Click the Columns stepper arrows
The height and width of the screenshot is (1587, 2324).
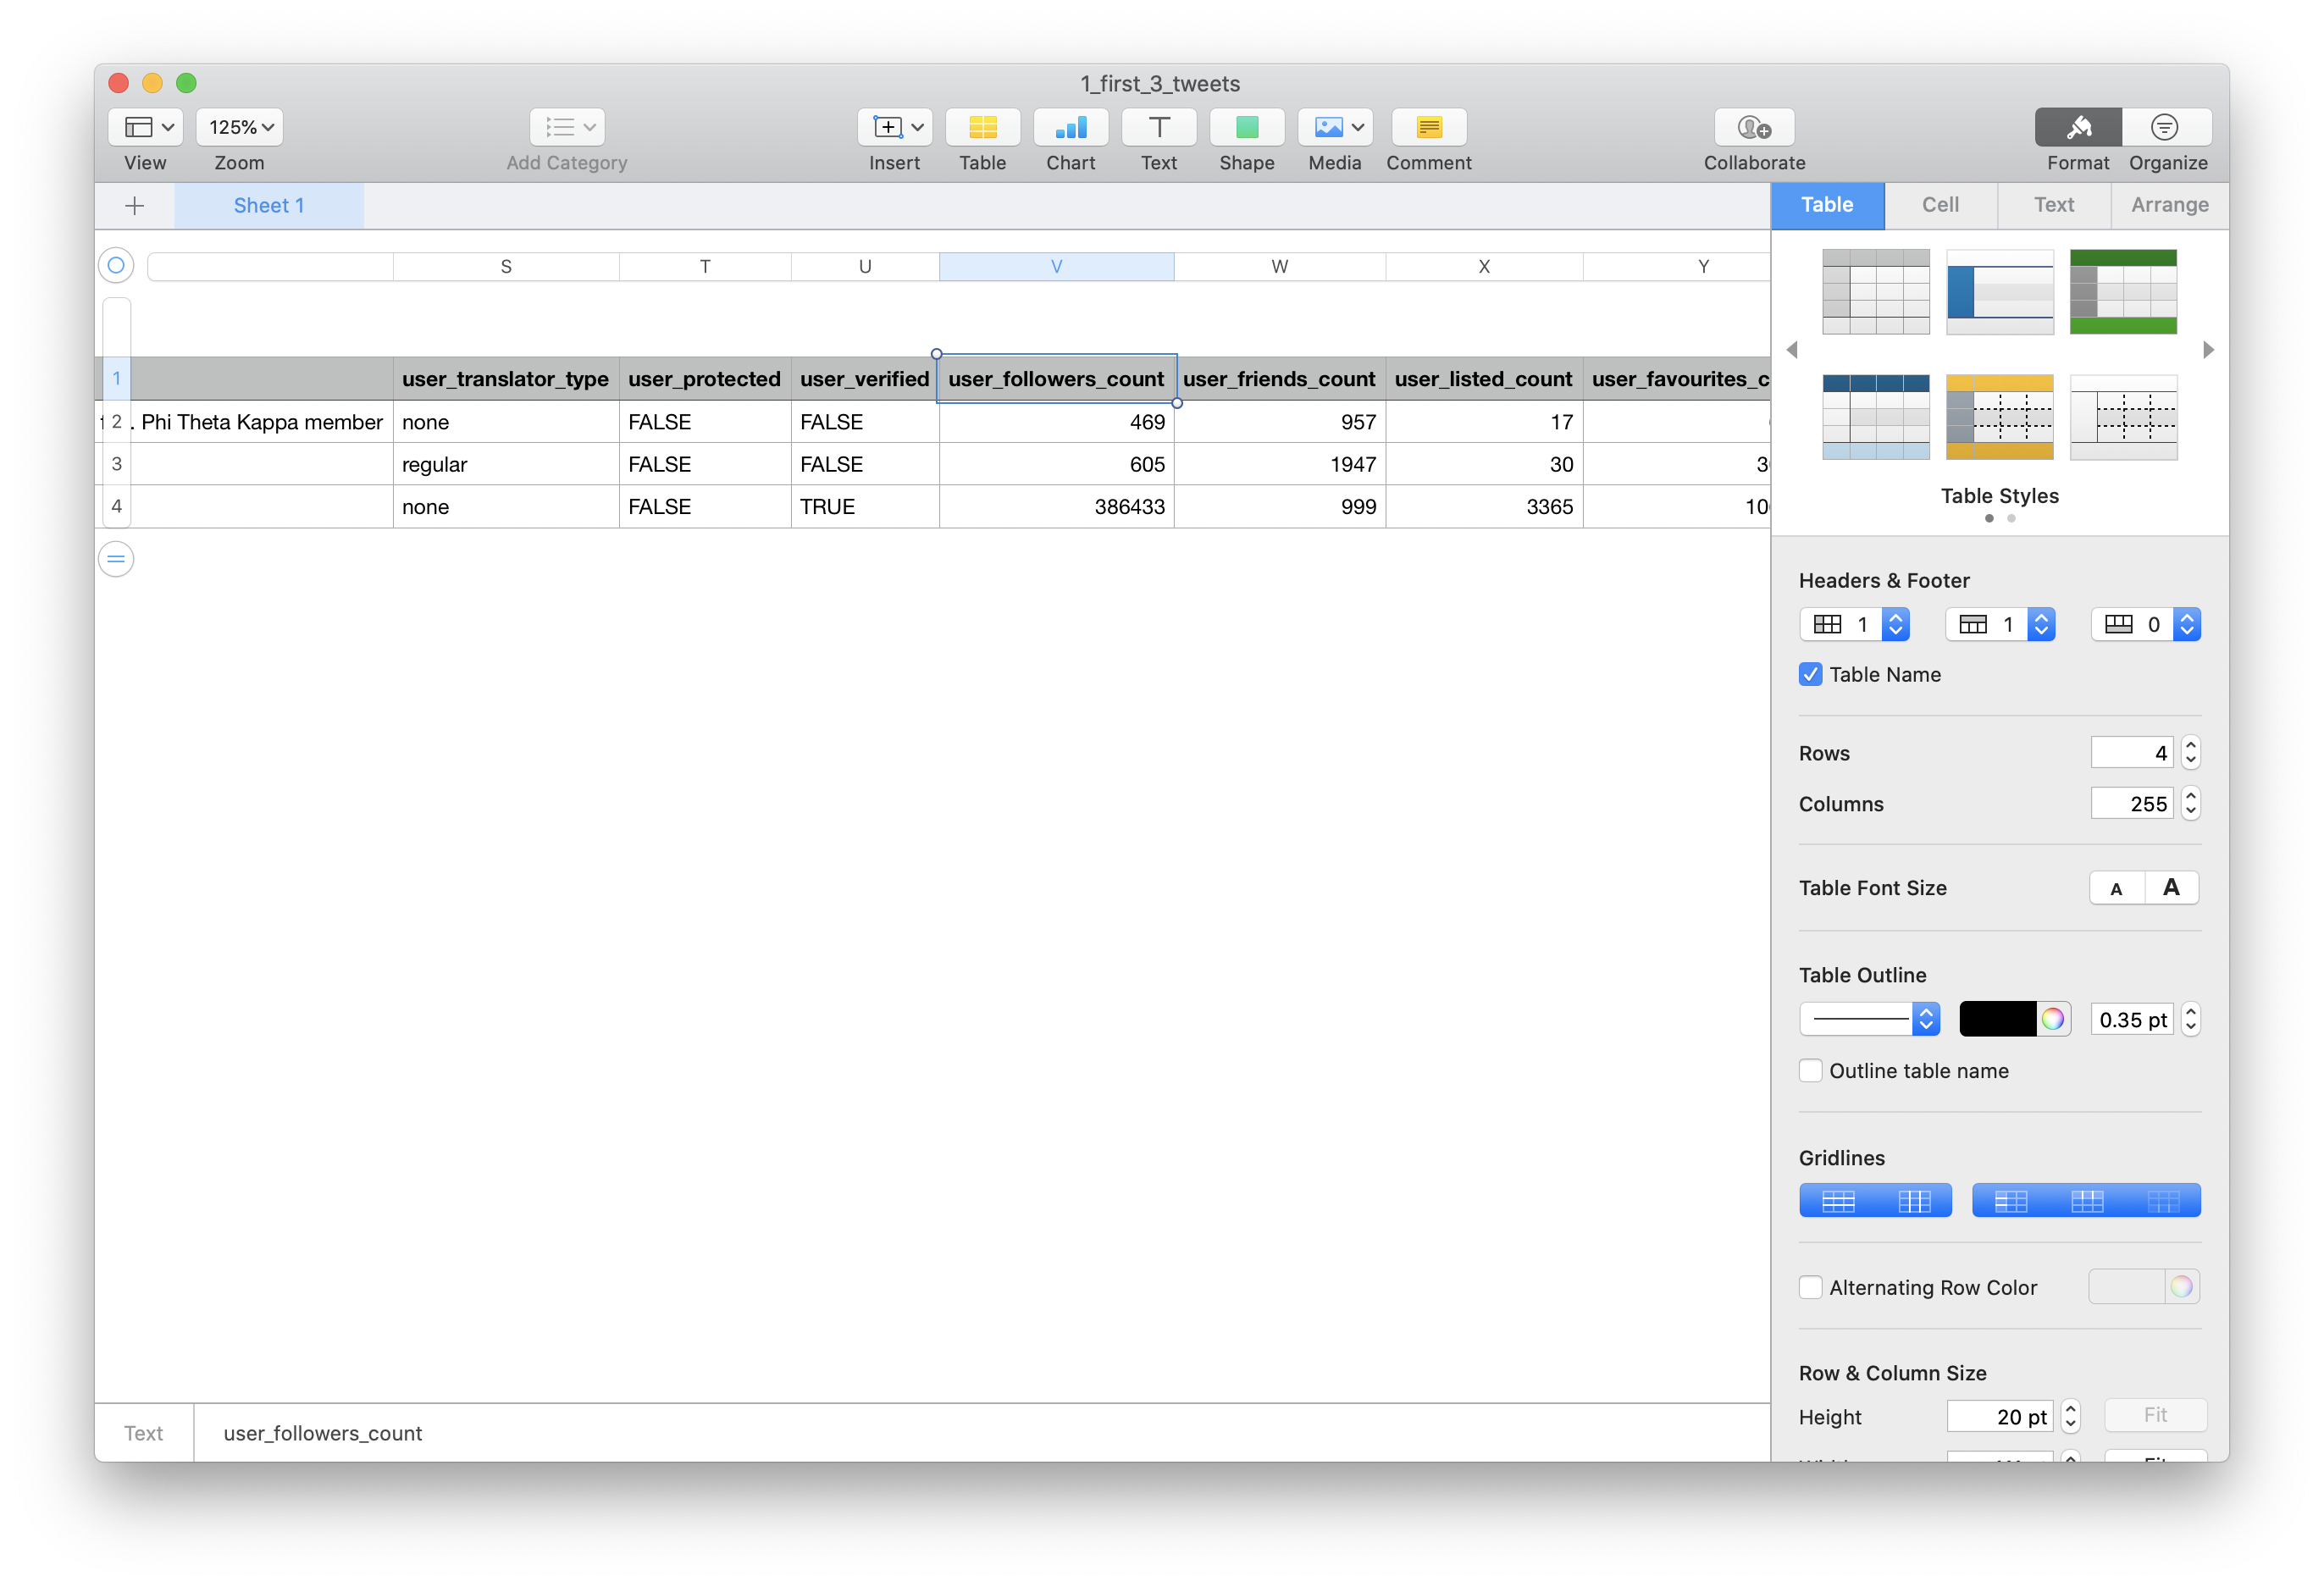pos(2191,804)
